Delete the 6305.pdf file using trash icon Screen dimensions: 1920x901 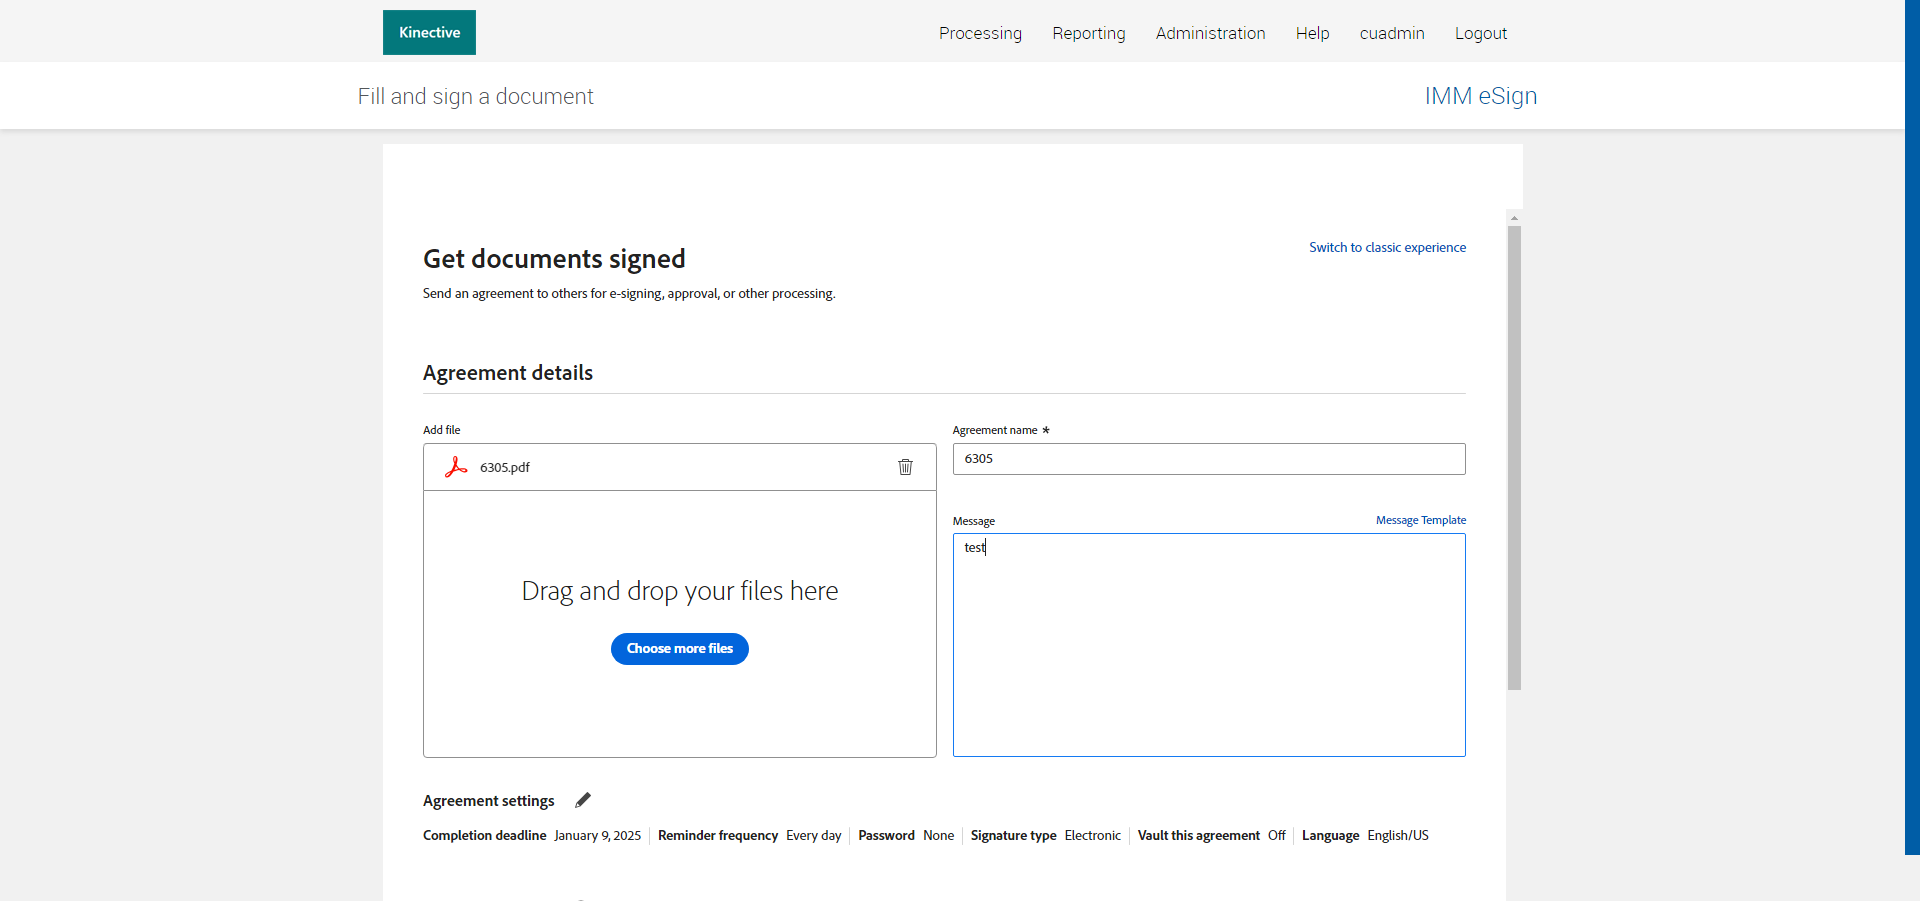click(905, 467)
